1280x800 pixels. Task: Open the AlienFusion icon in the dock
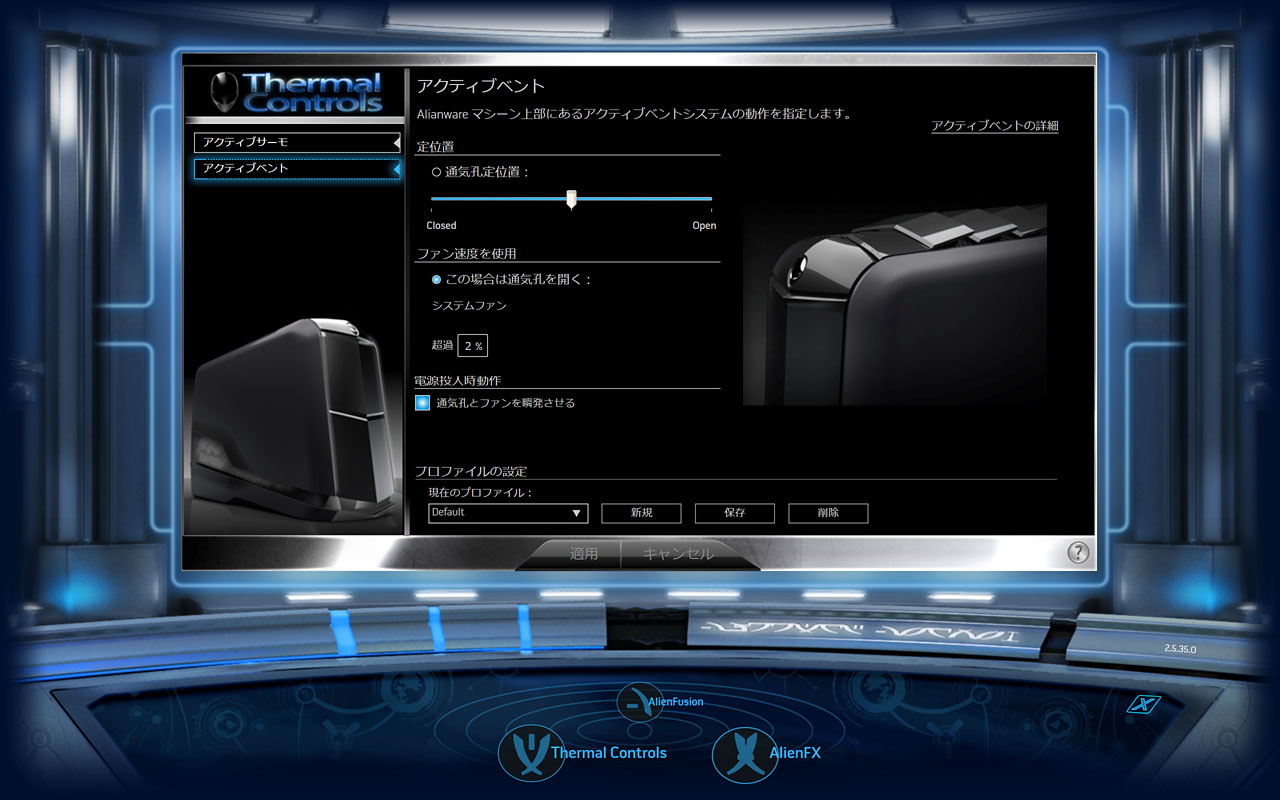click(638, 702)
